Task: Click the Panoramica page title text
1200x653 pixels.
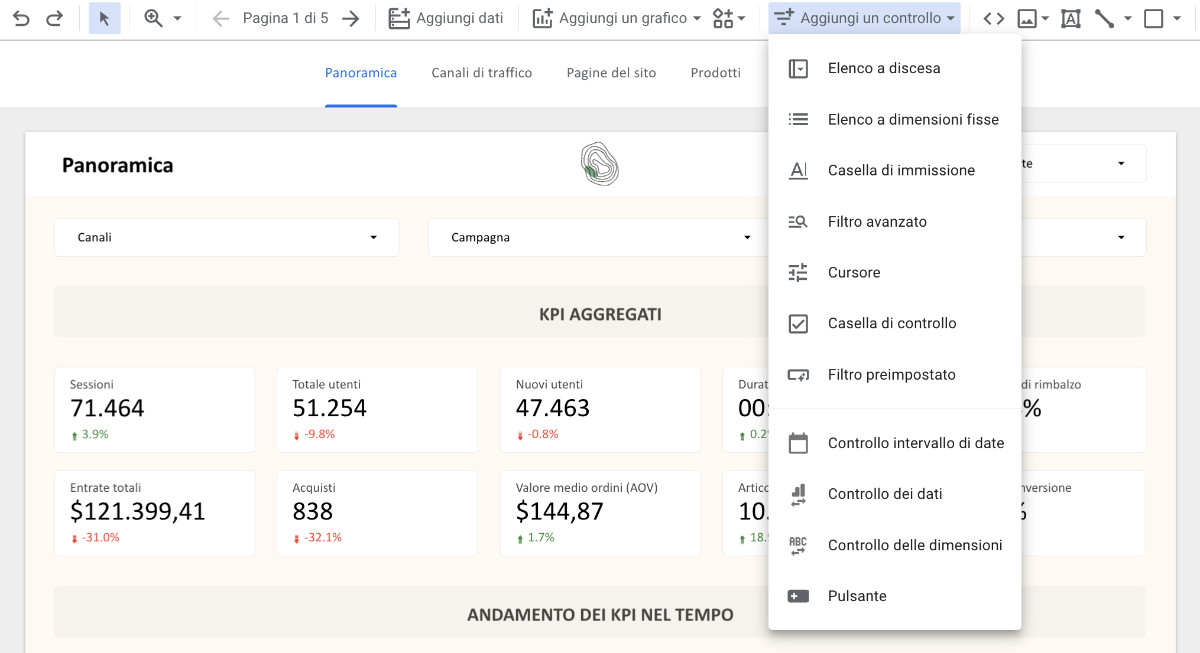Action: [x=118, y=165]
